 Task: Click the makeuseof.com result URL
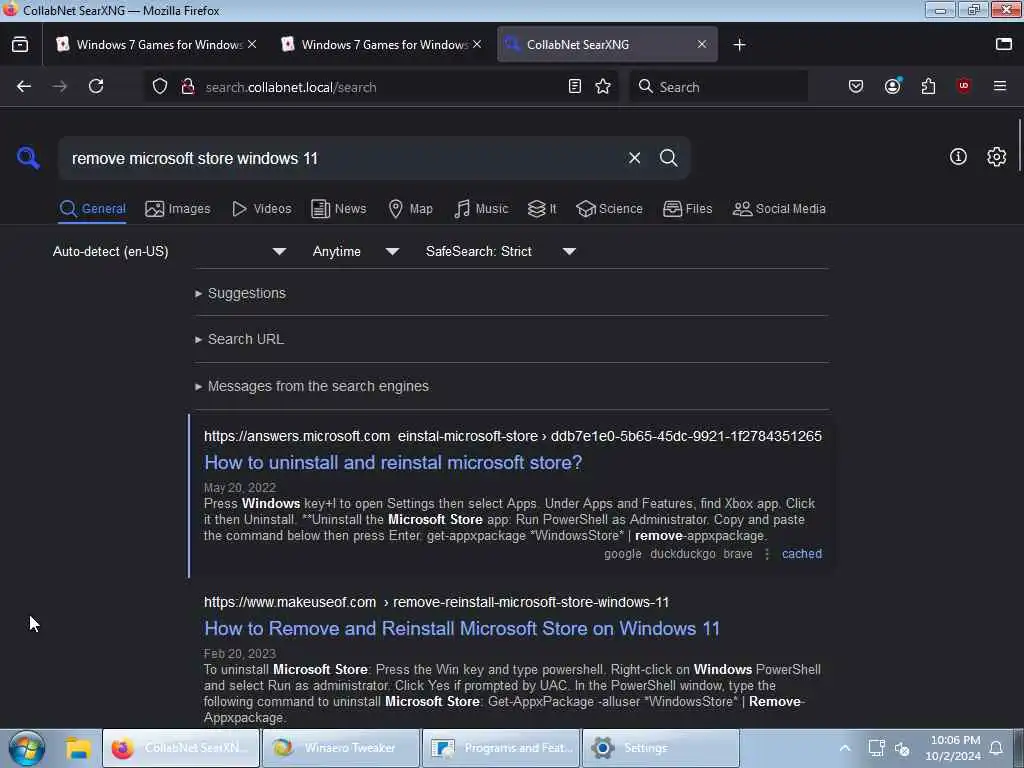coord(436,601)
